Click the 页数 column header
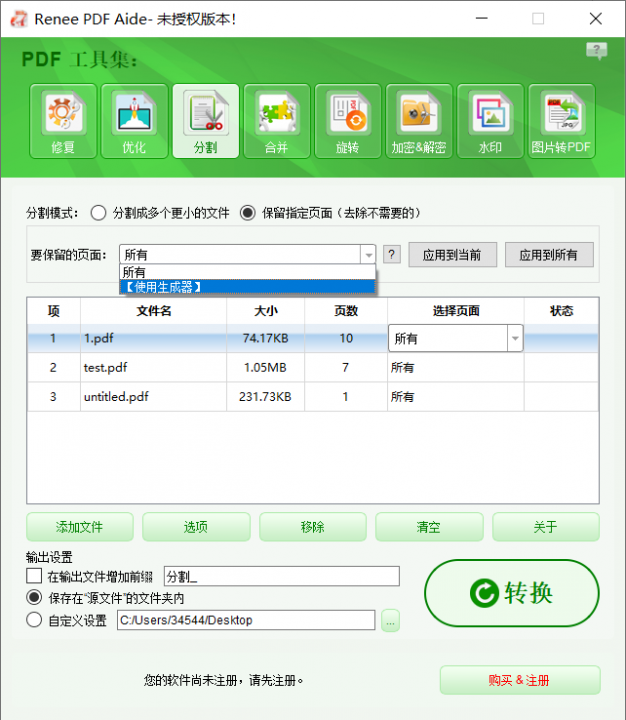The height and width of the screenshot is (720, 626). 346,311
